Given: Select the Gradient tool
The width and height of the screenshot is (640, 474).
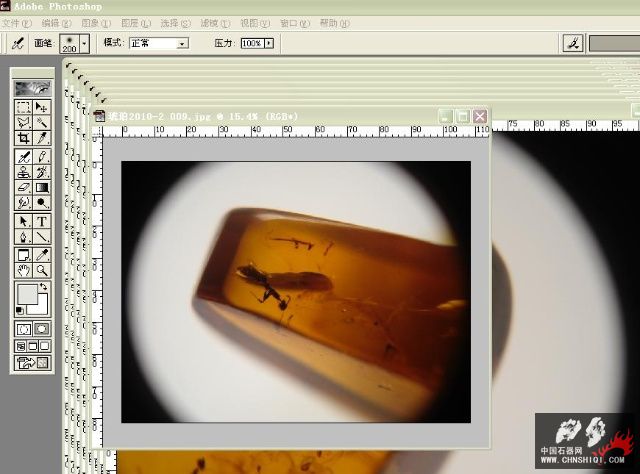Looking at the screenshot, I should point(42,187).
